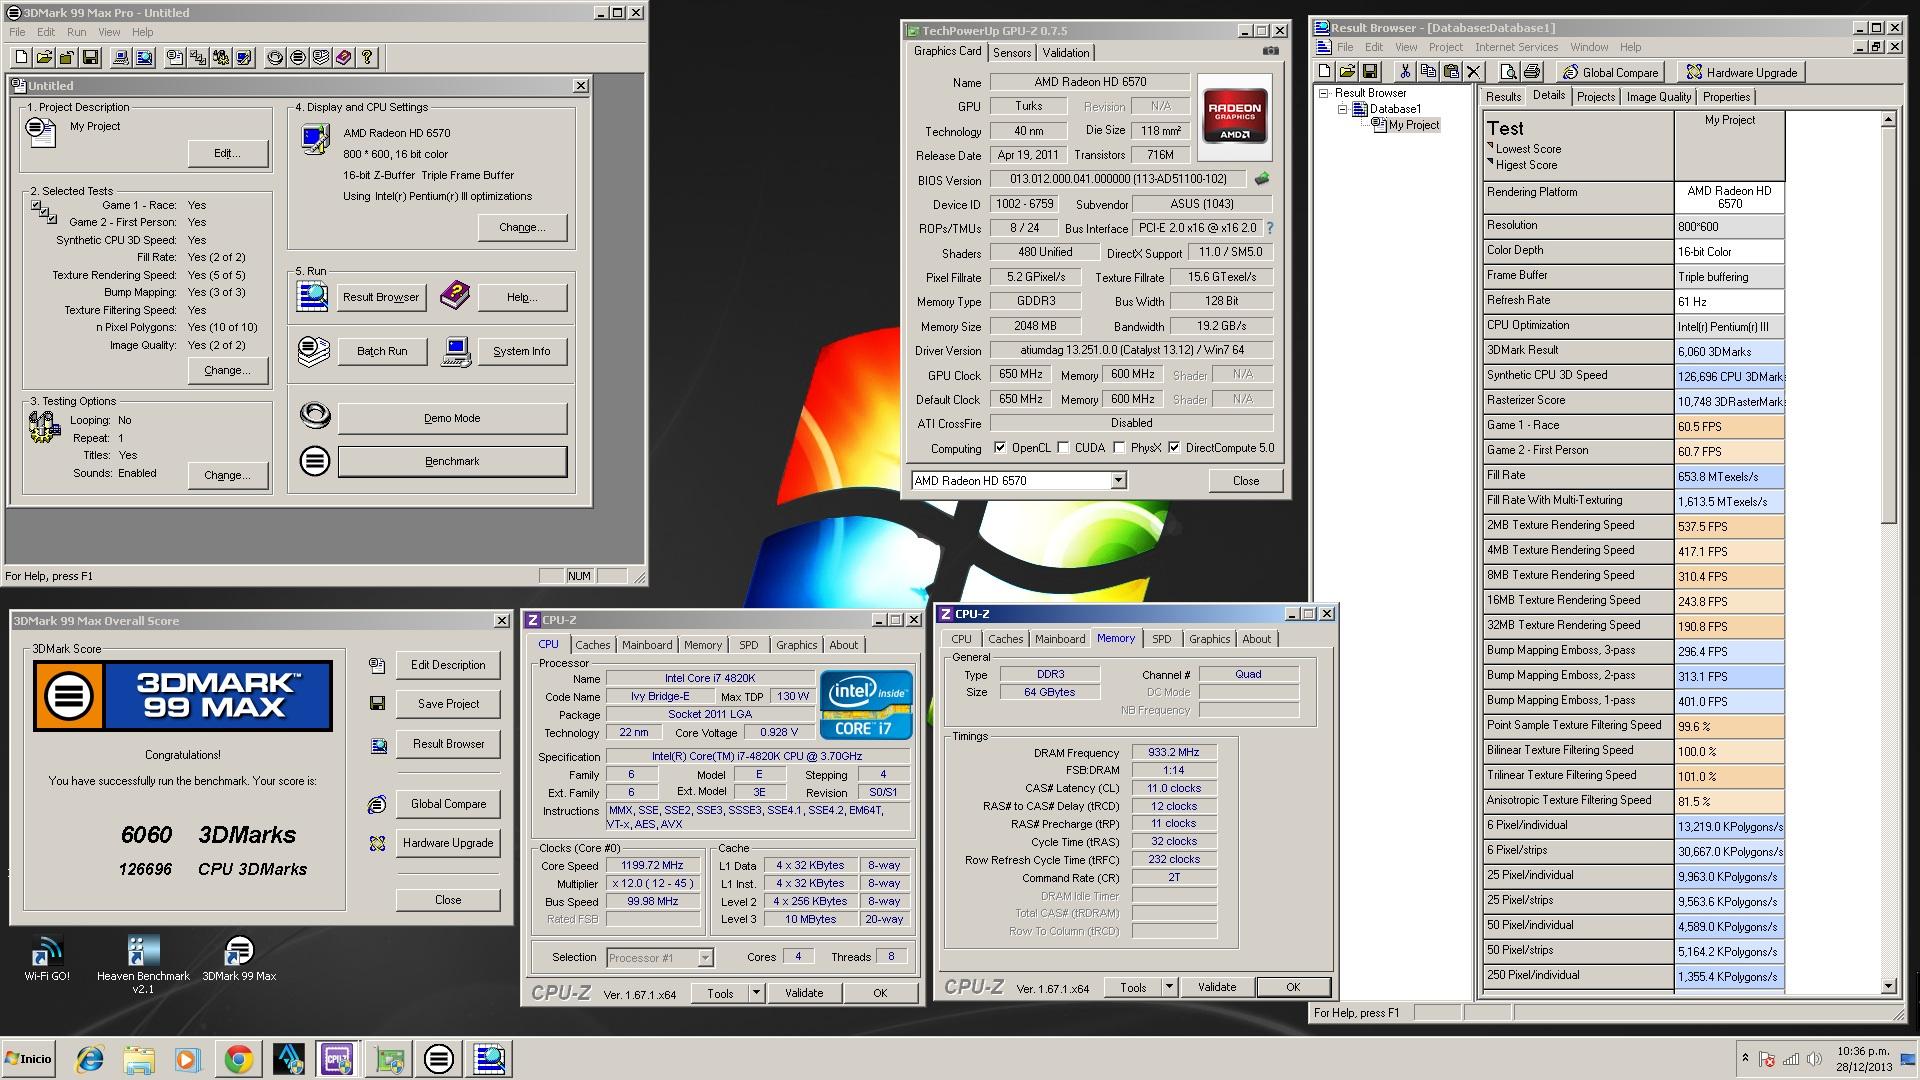Click Global Compare in Result Browser toolbar
This screenshot has height=1080, width=1920.
coord(1610,72)
